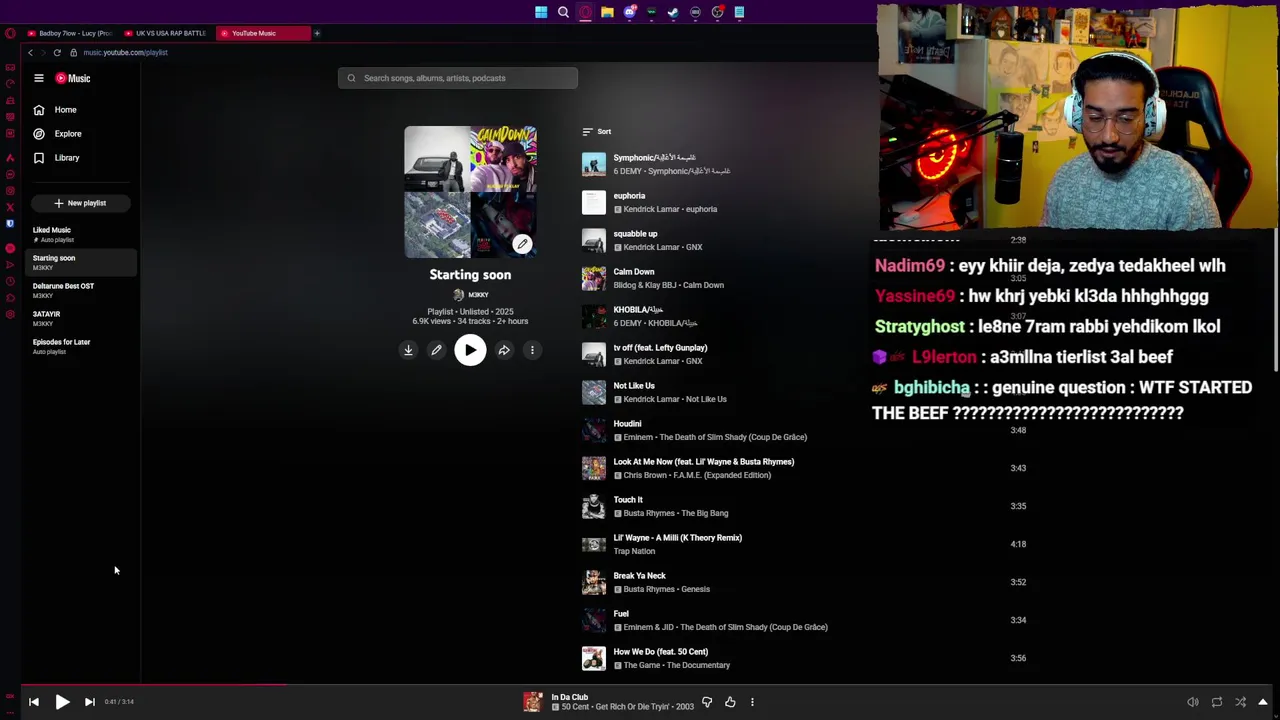Toggle the volume mute icon
Image resolution: width=1280 pixels, height=720 pixels.
tap(1193, 702)
